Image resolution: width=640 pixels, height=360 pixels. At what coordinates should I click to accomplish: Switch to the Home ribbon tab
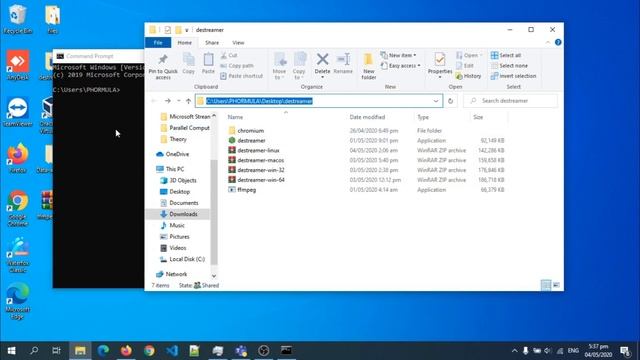[184, 42]
